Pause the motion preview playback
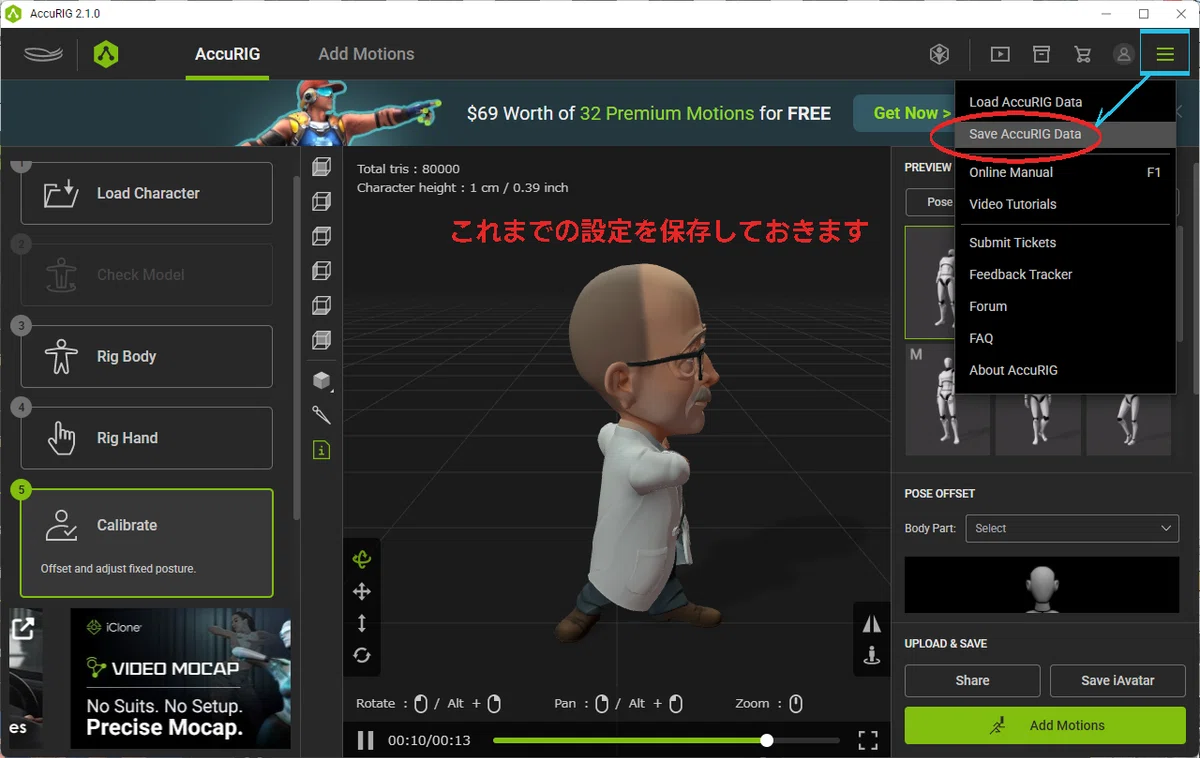This screenshot has width=1200, height=758. pos(366,740)
